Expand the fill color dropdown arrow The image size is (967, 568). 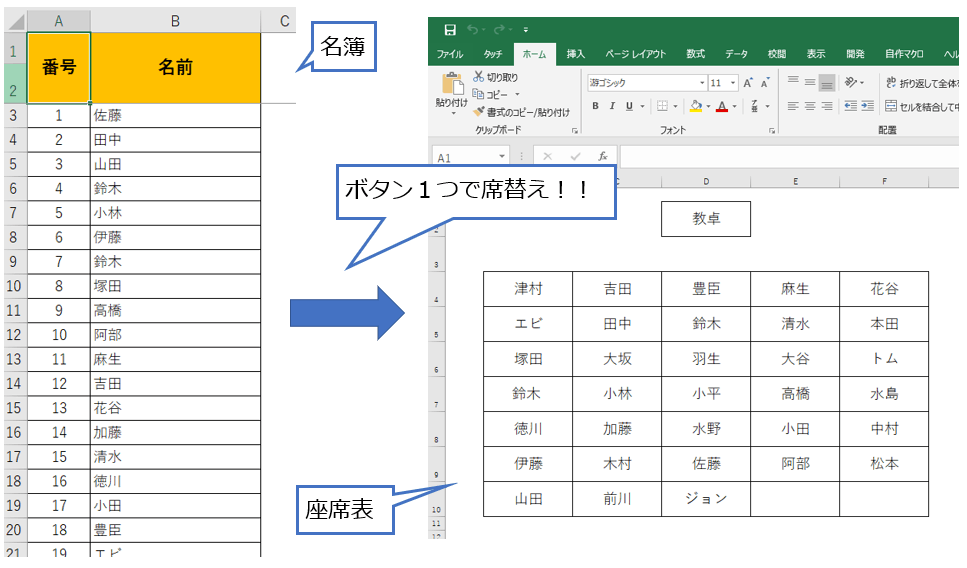tap(709, 106)
